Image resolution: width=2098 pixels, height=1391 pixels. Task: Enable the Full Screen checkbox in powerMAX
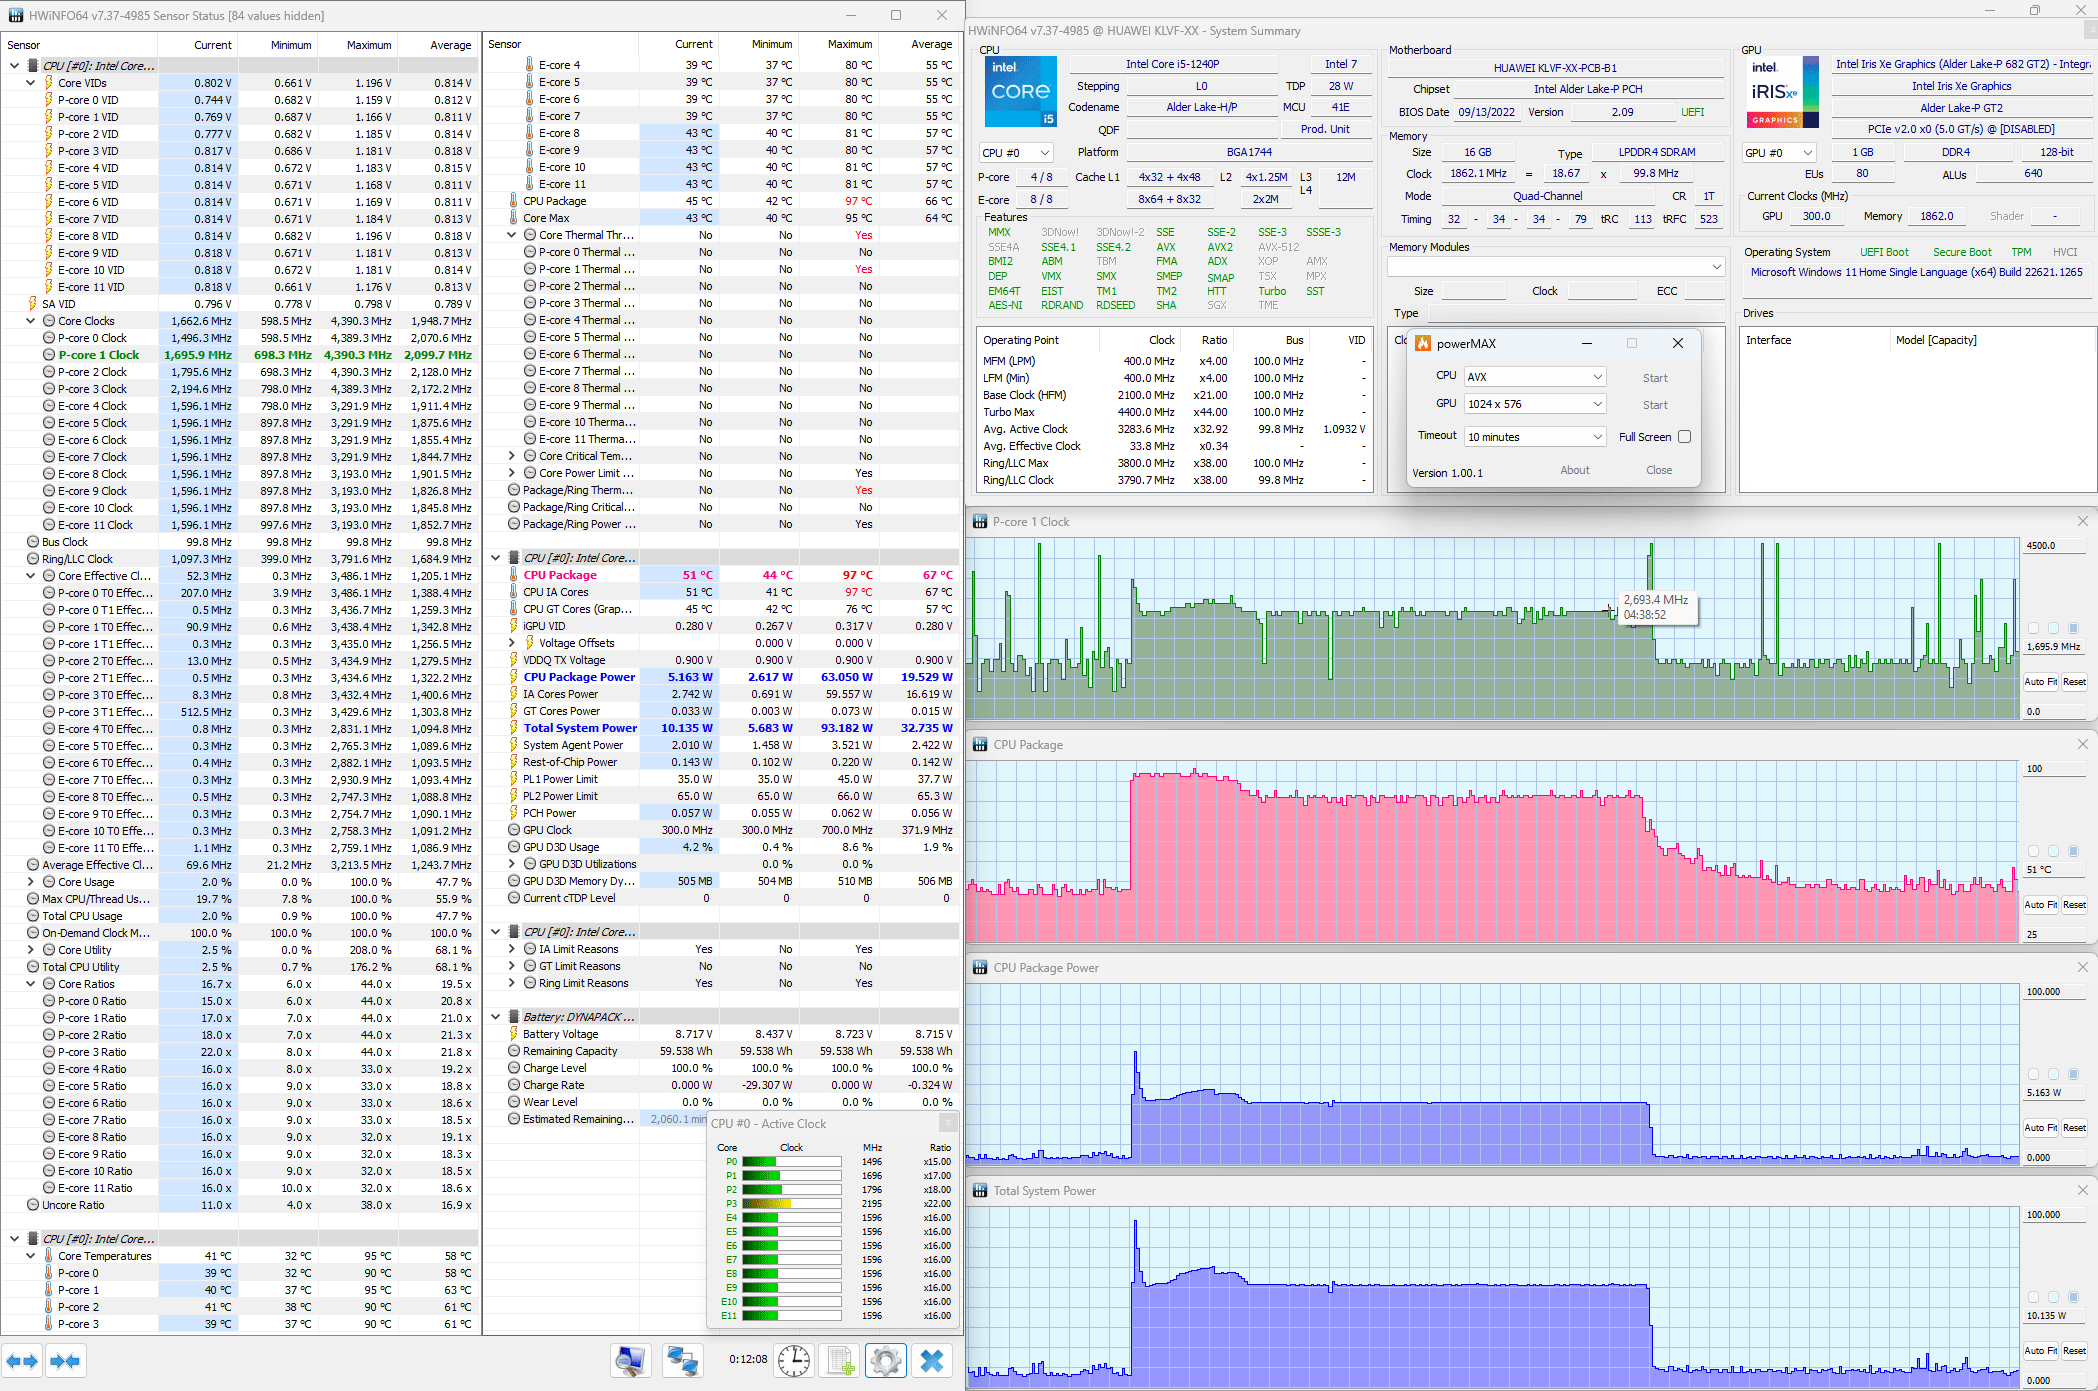pyautogui.click(x=1684, y=437)
